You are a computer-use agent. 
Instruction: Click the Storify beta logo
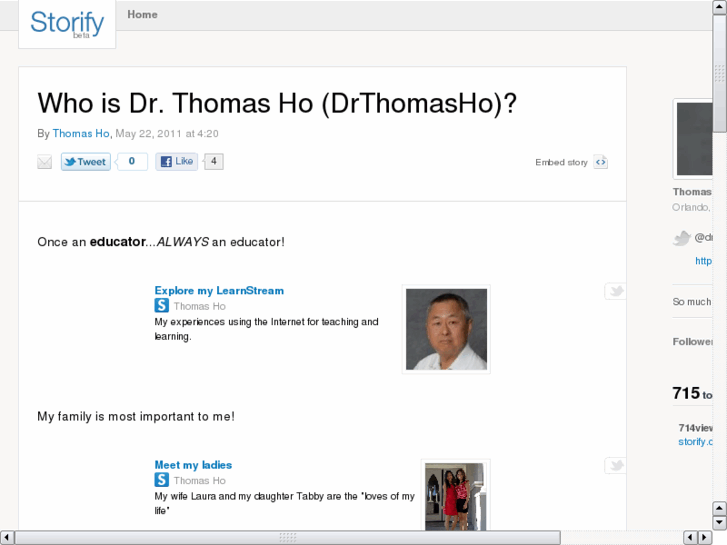[67, 23]
